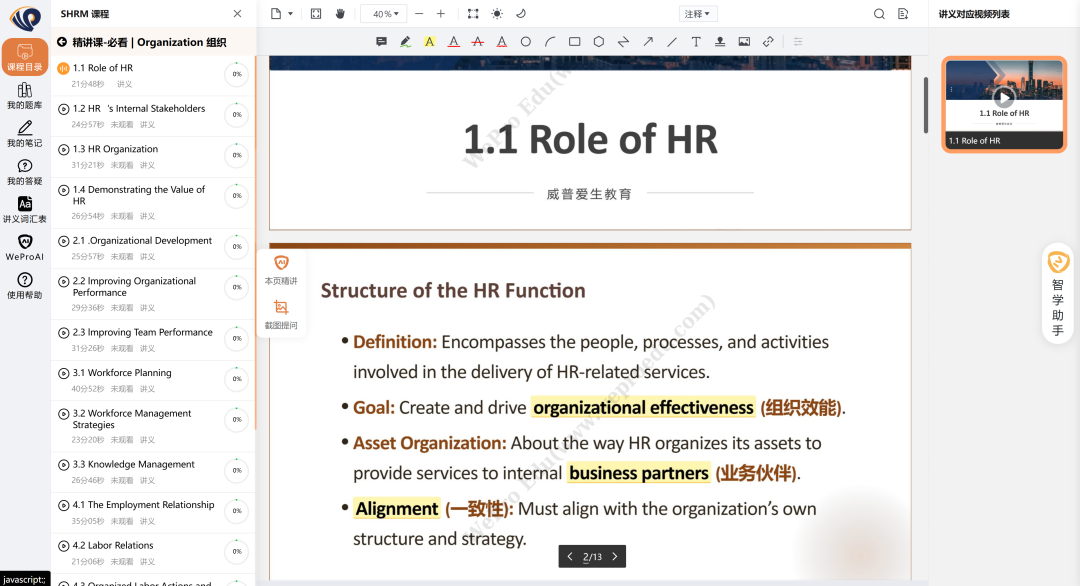Play the 1.1 Role of HR video thumbnail
Viewport: 1080px width, 586px height.
tap(1004, 97)
